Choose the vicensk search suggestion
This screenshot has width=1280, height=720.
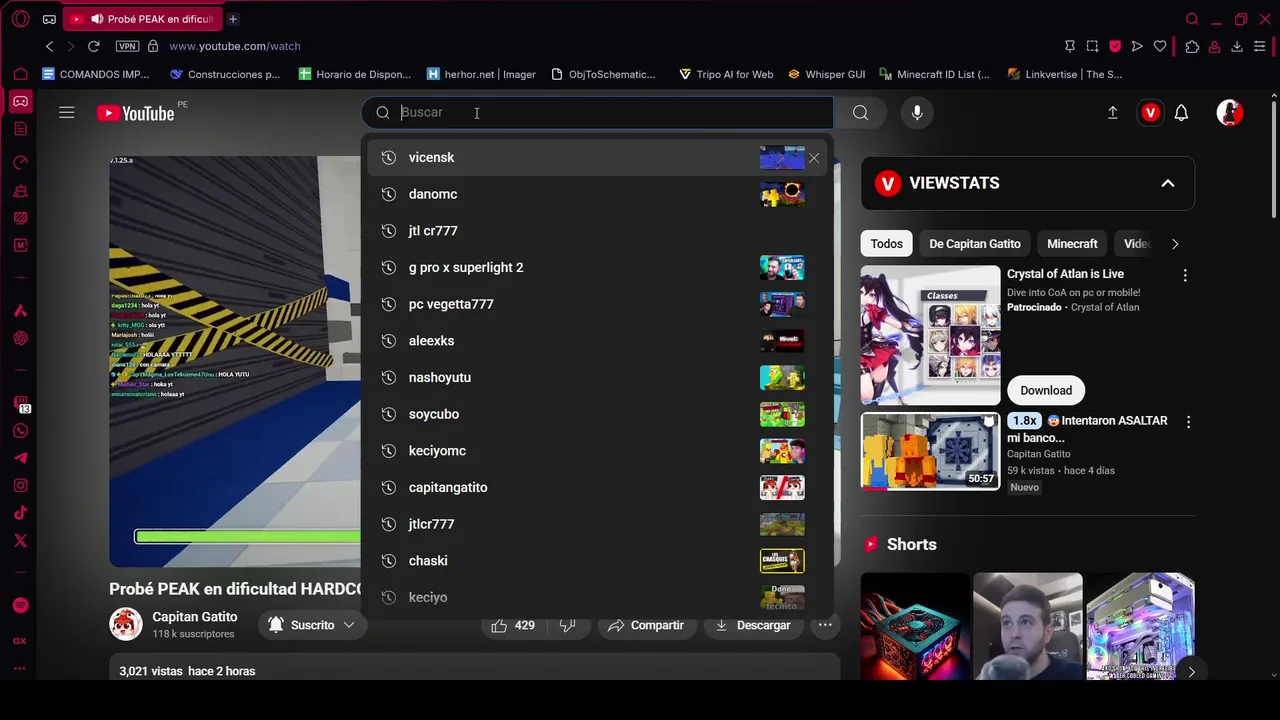(595, 157)
